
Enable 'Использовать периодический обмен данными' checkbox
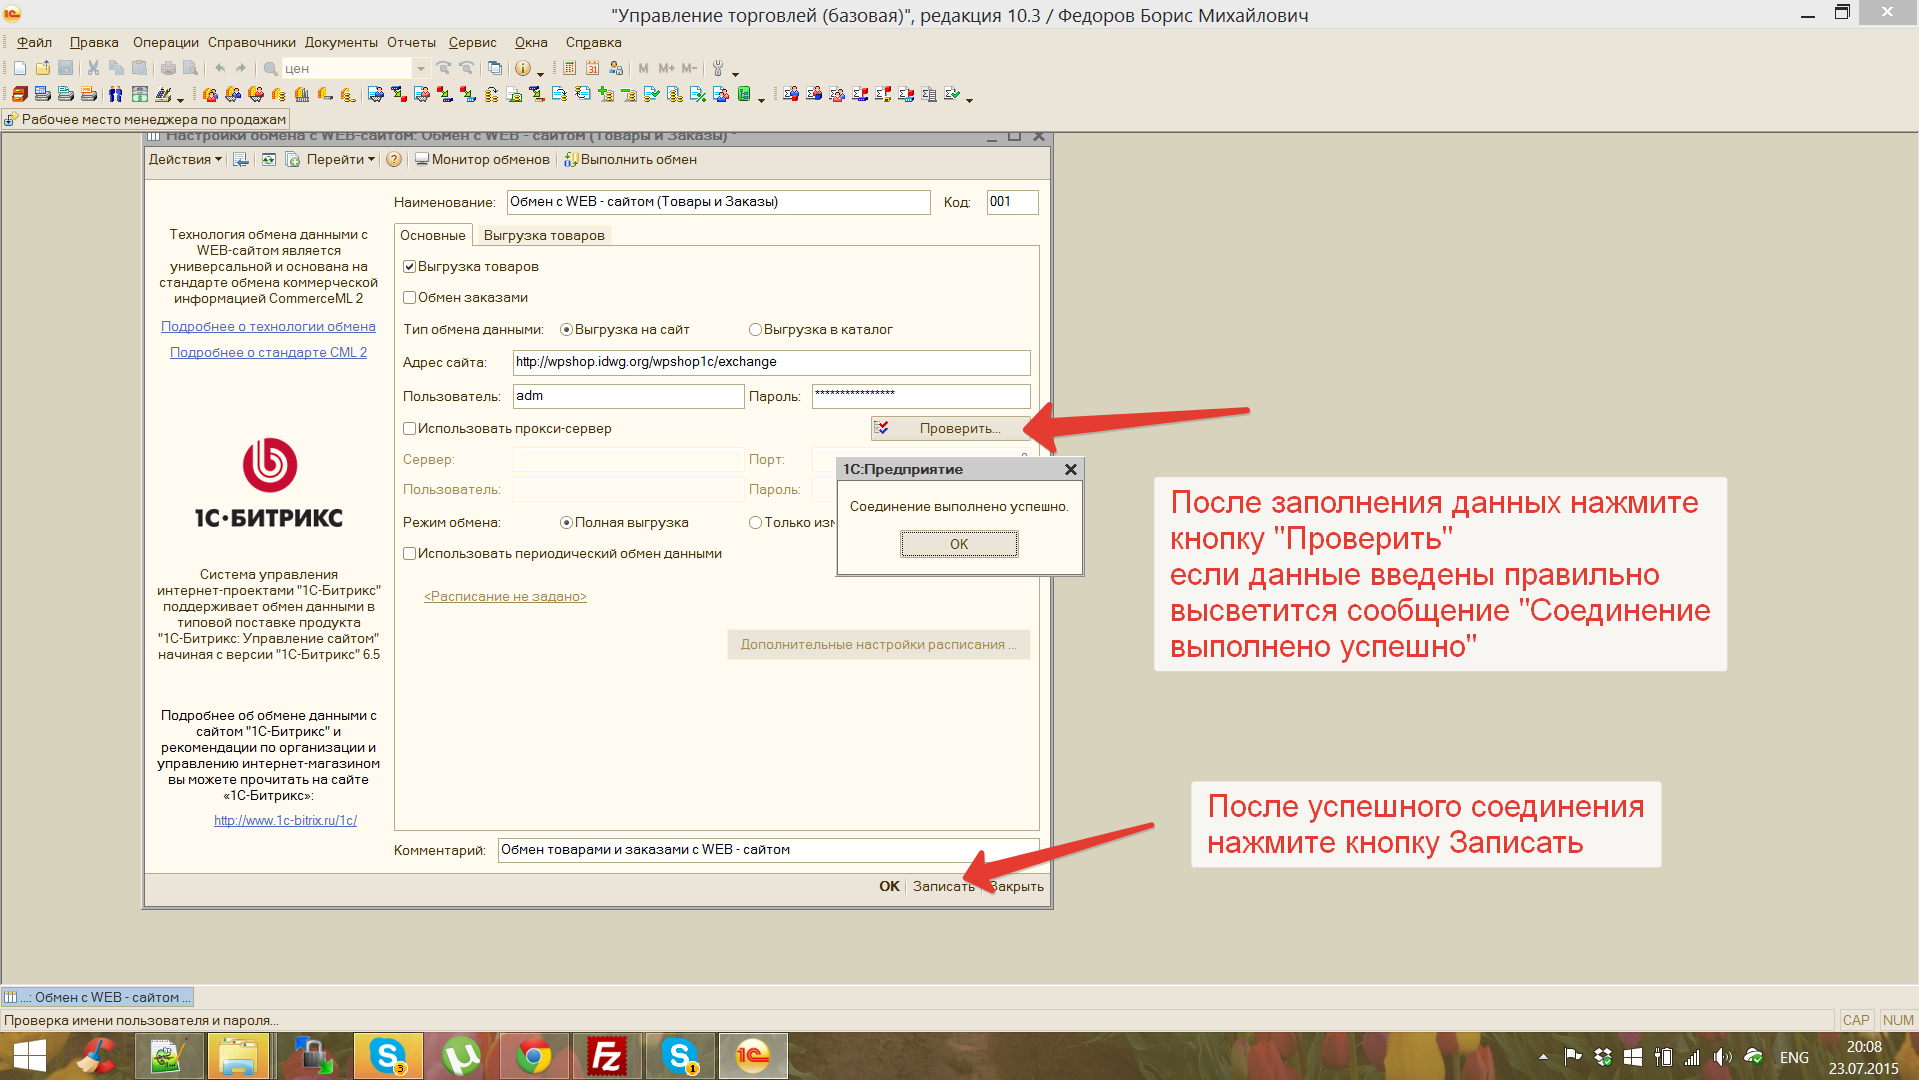pos(409,553)
